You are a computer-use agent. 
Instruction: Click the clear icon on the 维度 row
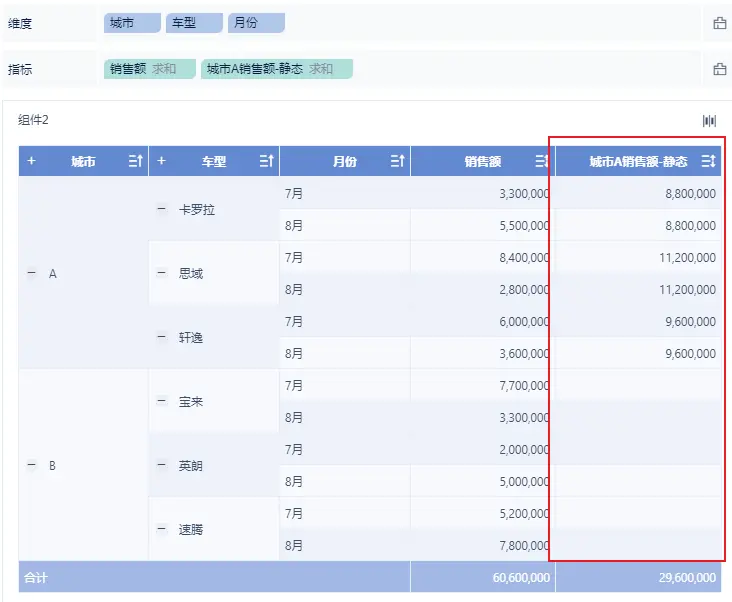[719, 23]
